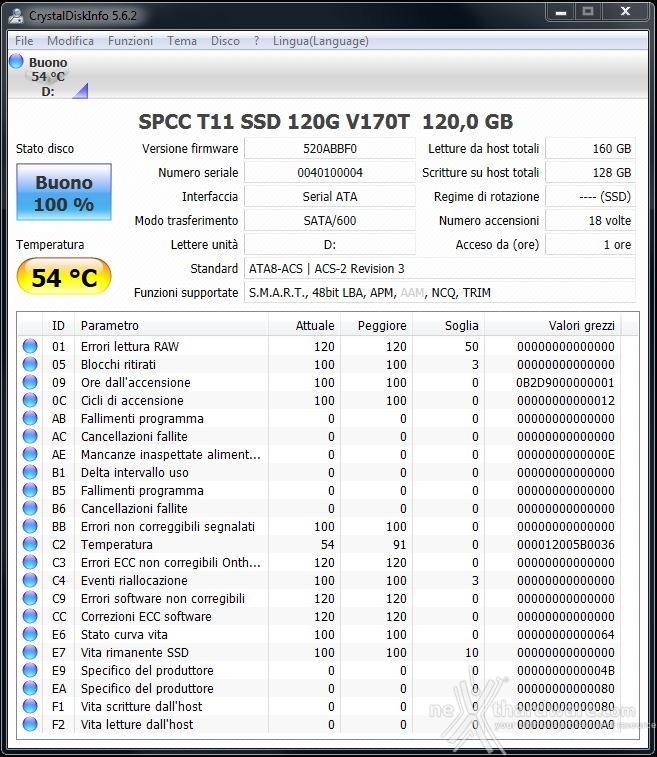This screenshot has width=657, height=757.
Task: Click status orb for C2 Temperatura
Action: point(30,544)
